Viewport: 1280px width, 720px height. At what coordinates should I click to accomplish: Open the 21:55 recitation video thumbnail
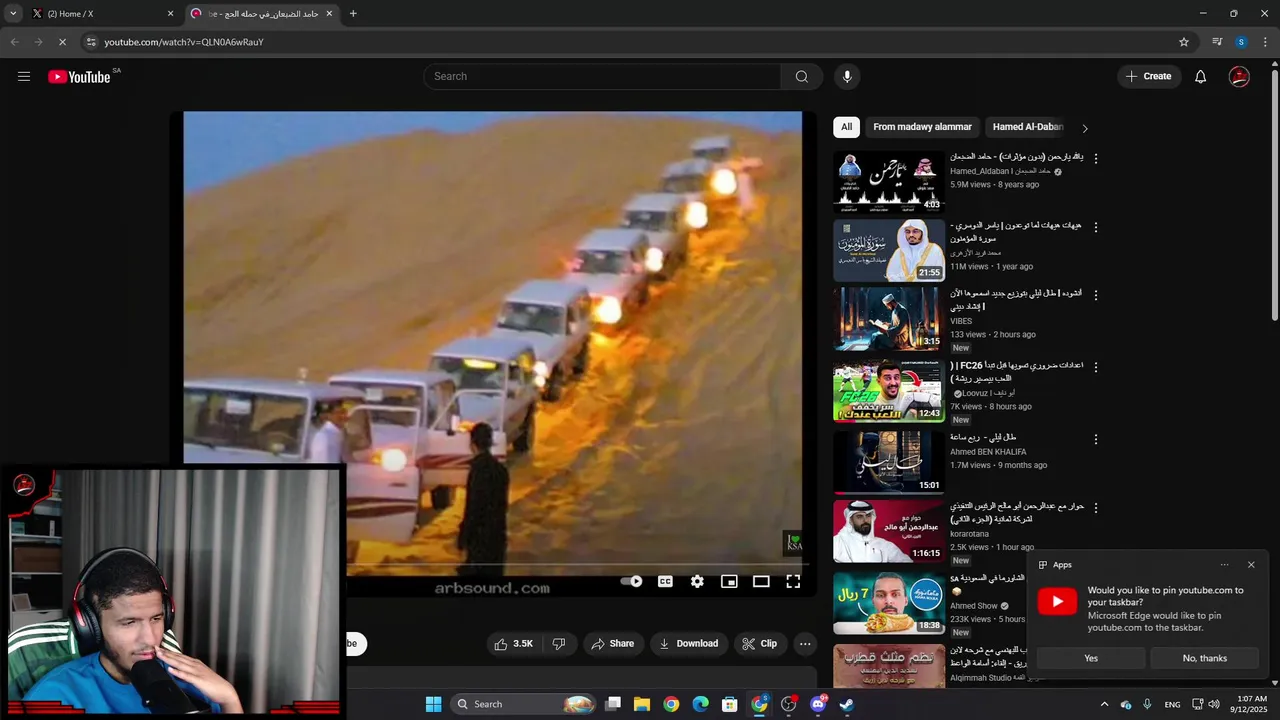888,250
